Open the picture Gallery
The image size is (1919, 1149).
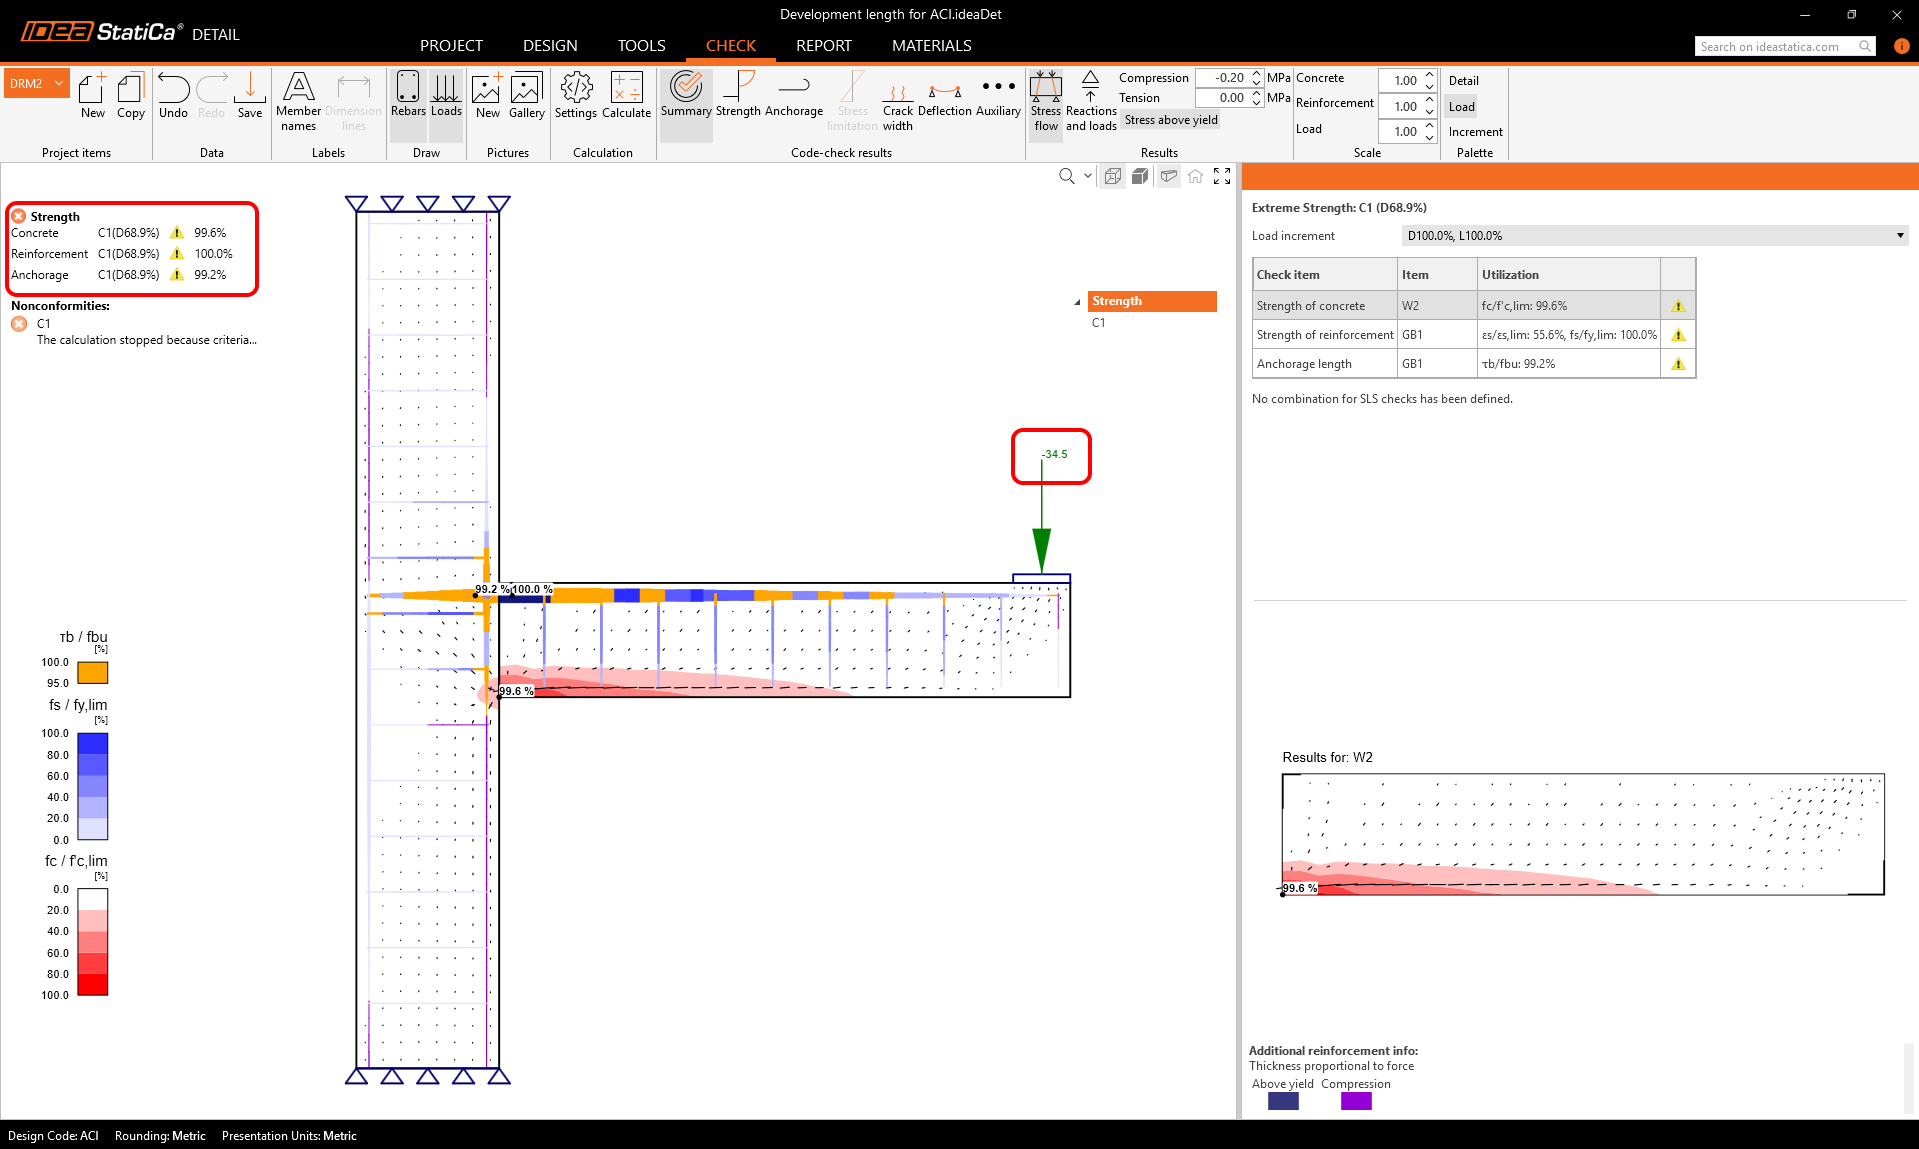526,96
